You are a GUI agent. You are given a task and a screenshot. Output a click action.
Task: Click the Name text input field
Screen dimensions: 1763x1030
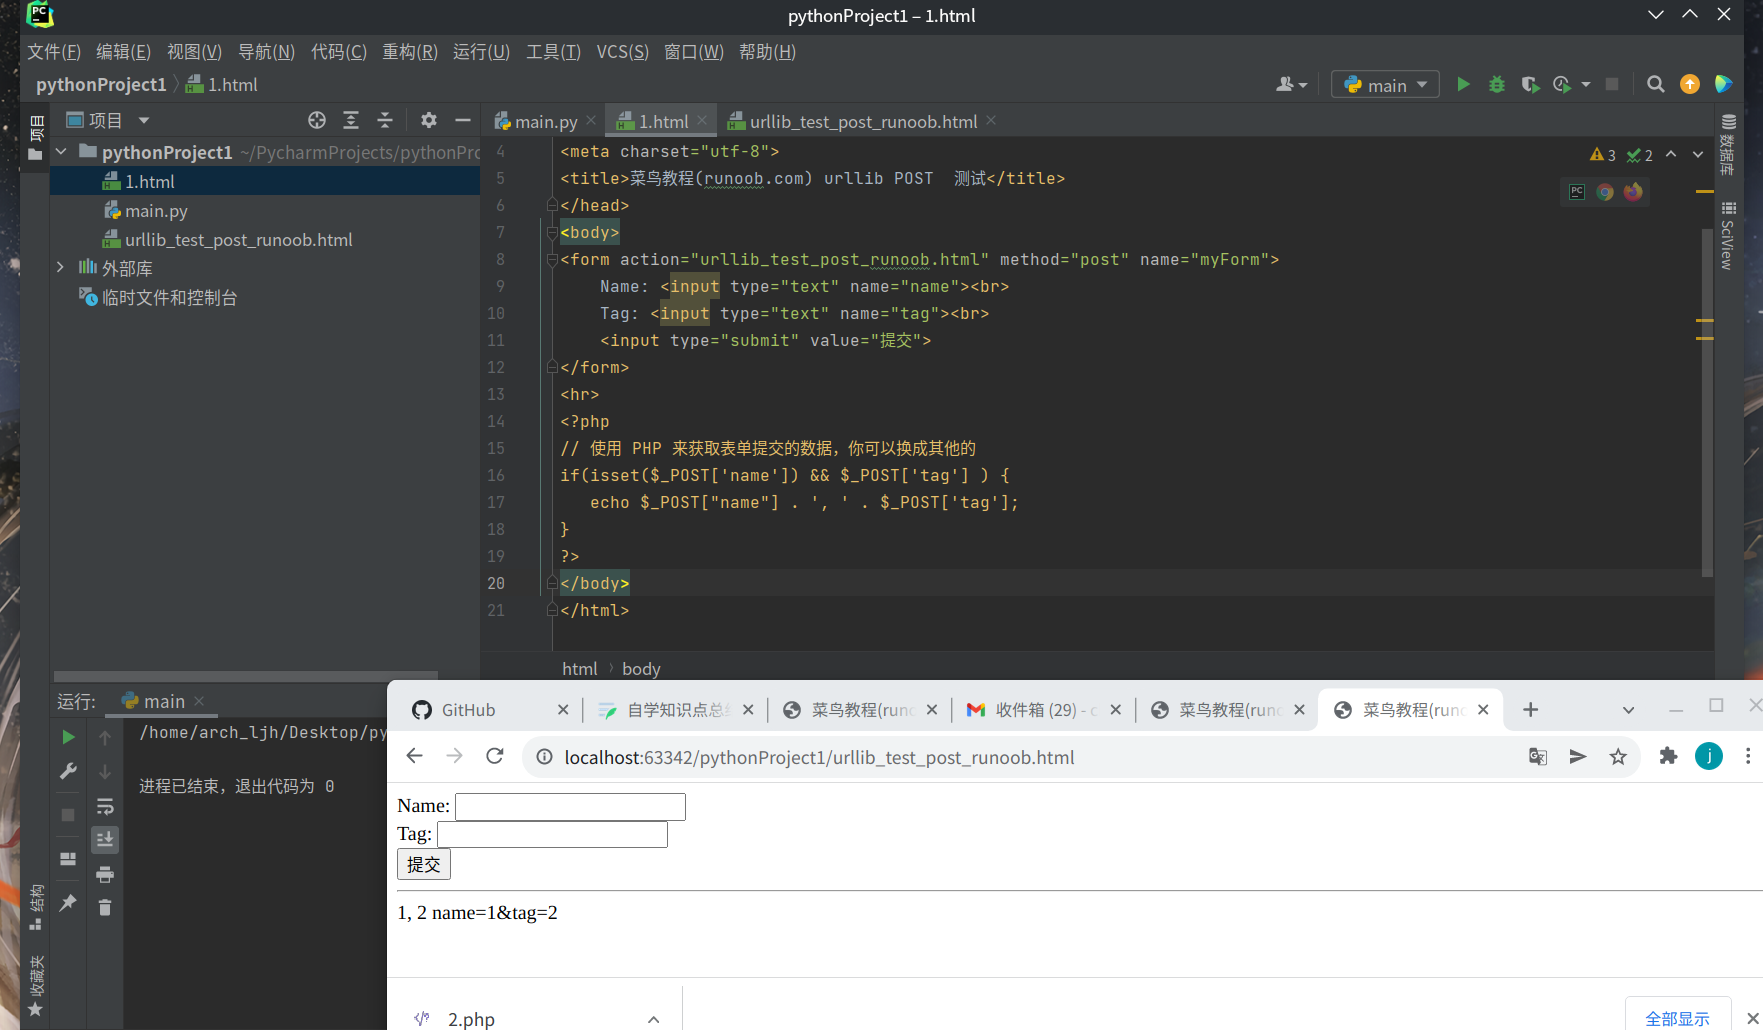[570, 807]
